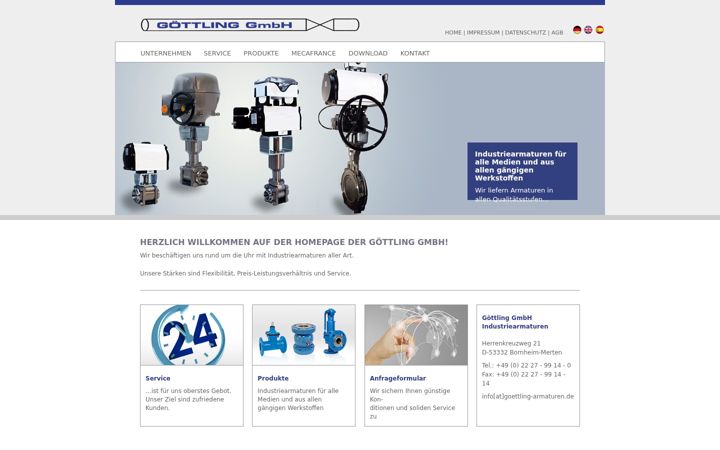Click the blue valves Produkte image
Image resolution: width=720 pixels, height=450 pixels.
click(304, 335)
